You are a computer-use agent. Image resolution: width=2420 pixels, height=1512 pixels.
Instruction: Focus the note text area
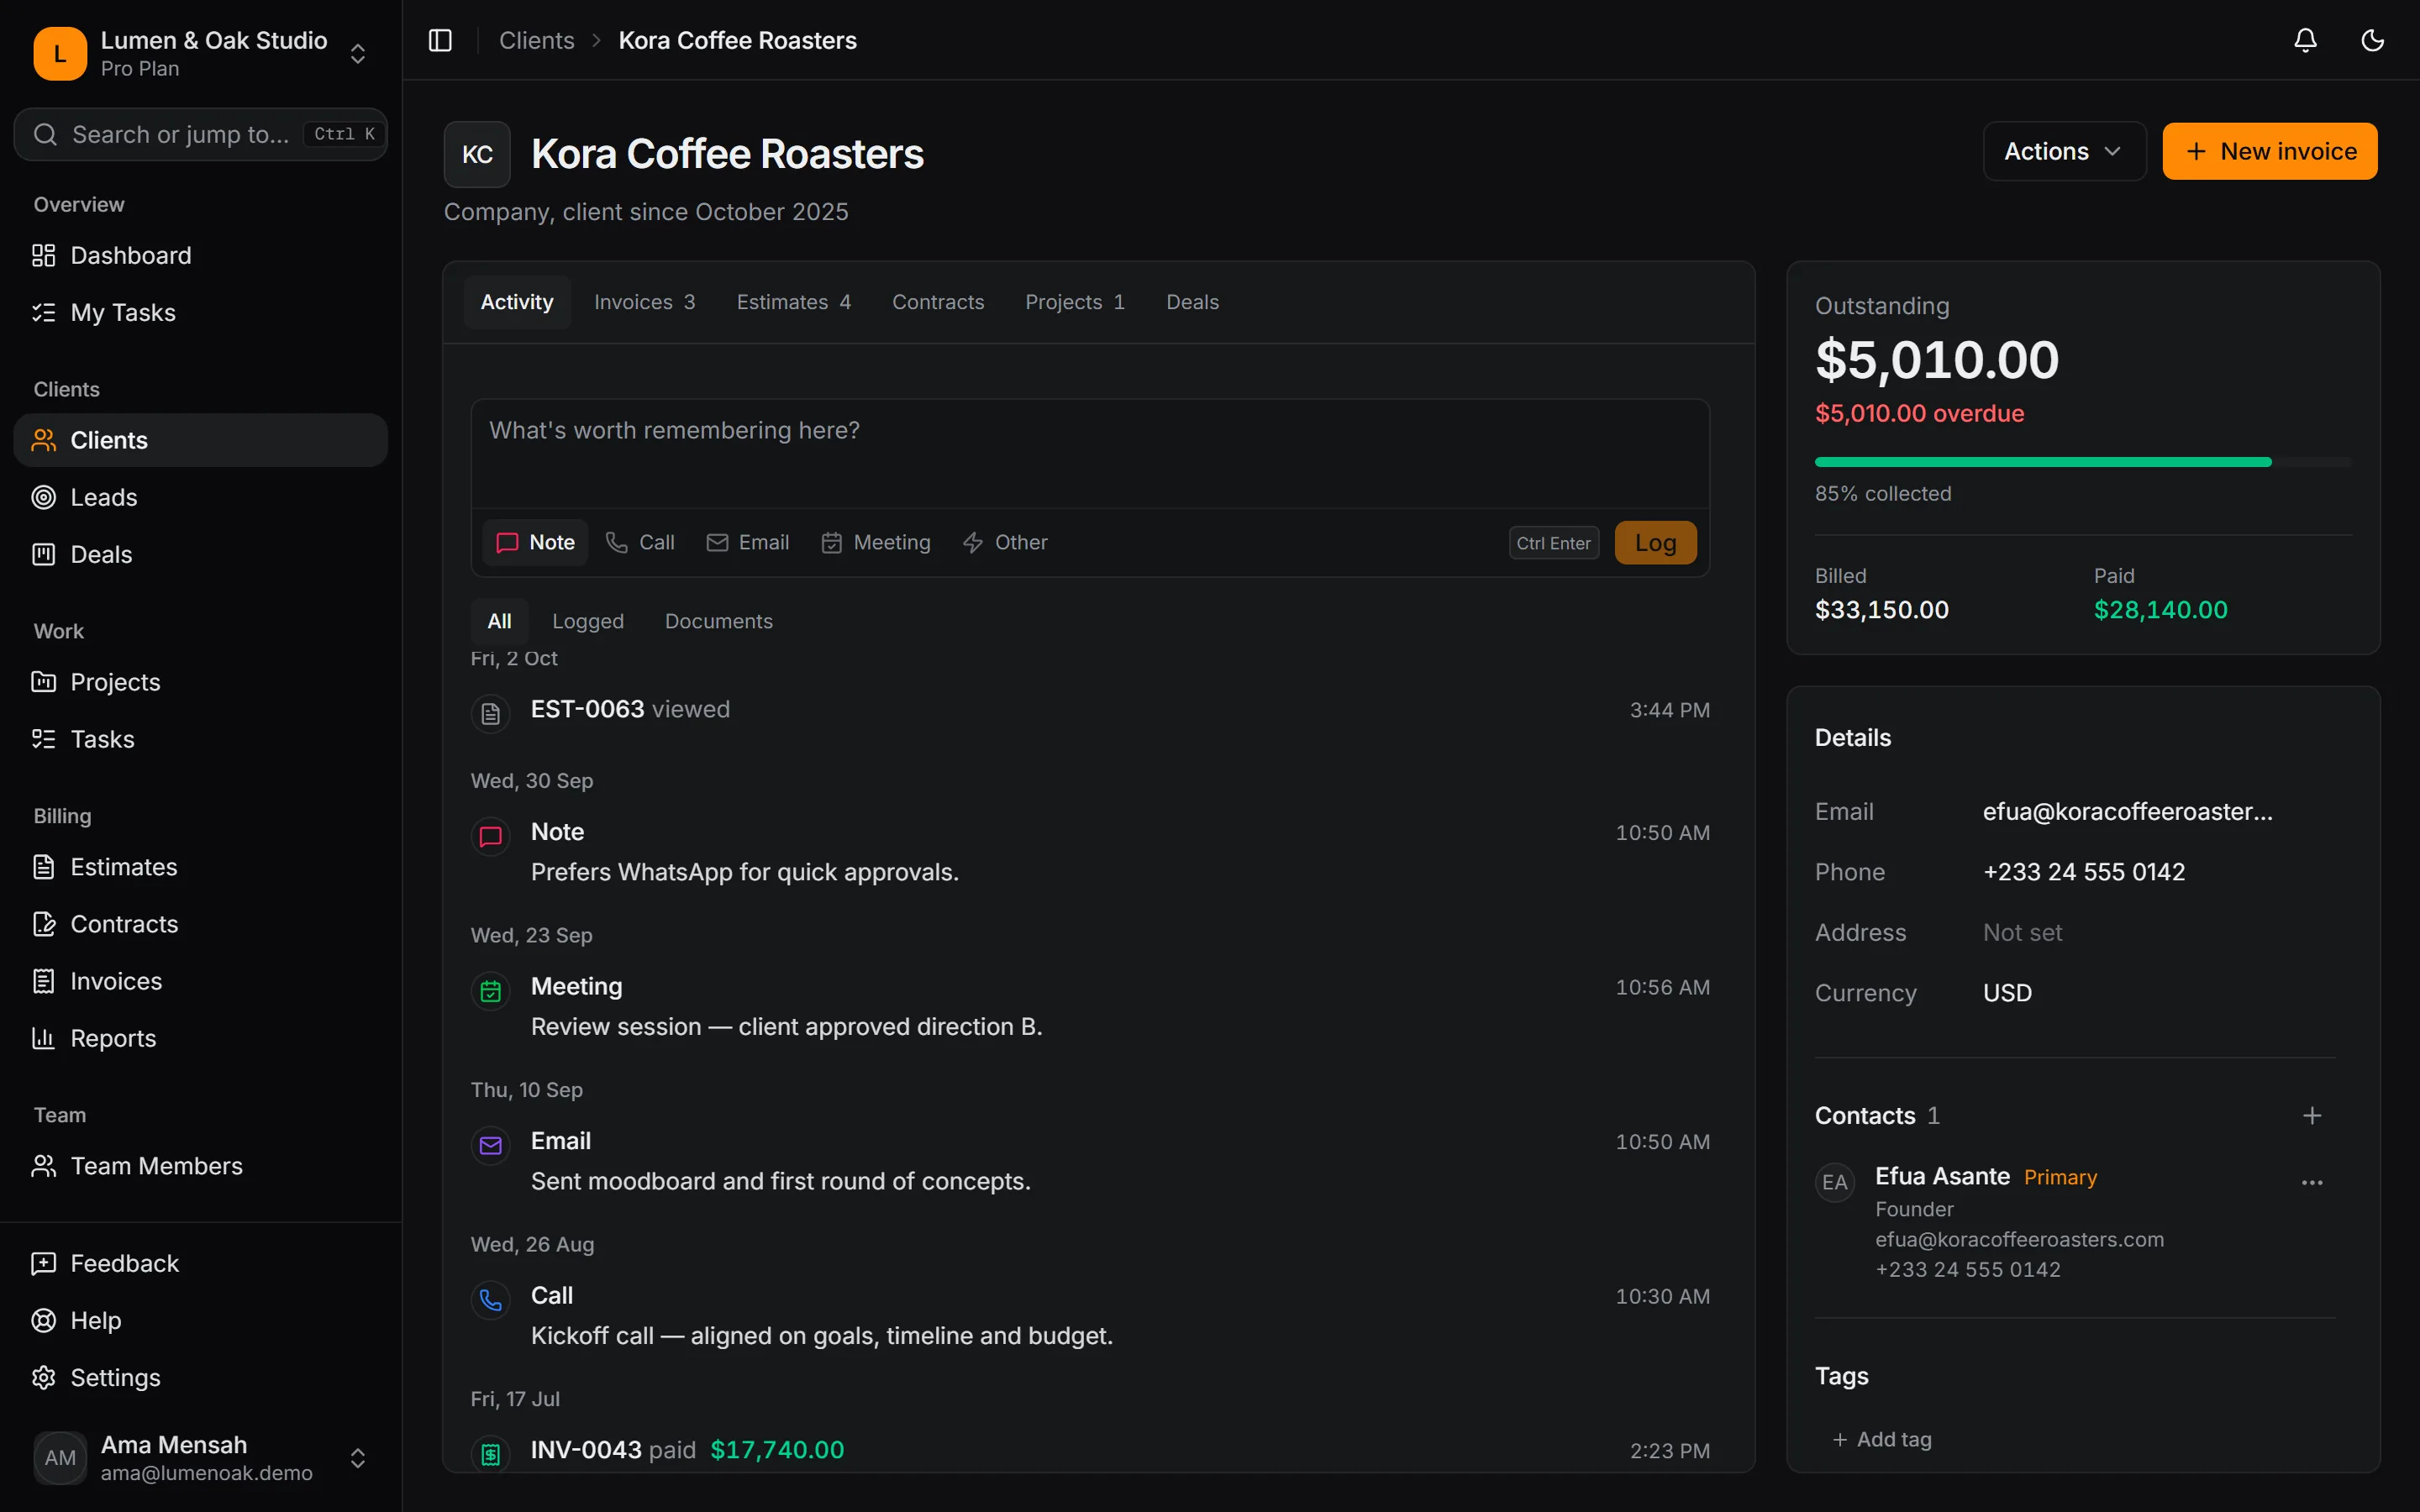(1090, 454)
